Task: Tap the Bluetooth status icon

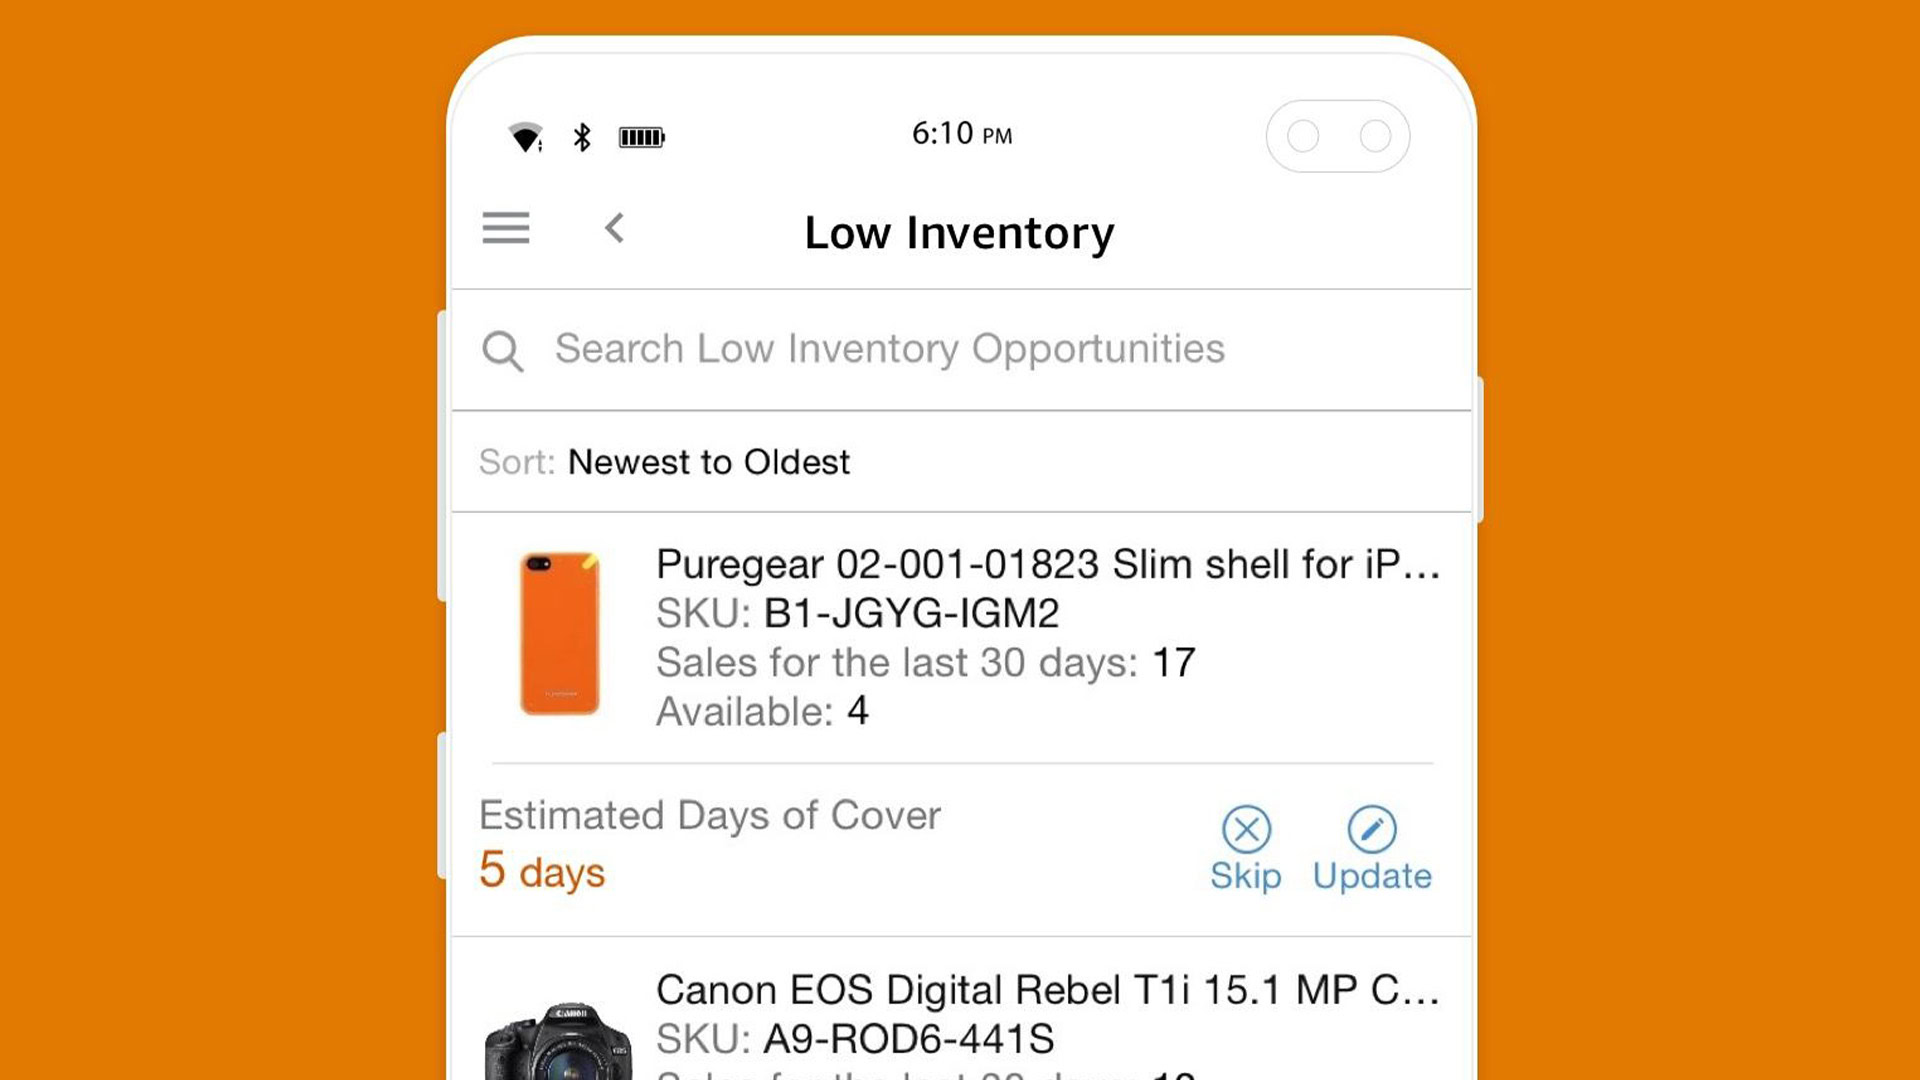Action: (x=582, y=137)
